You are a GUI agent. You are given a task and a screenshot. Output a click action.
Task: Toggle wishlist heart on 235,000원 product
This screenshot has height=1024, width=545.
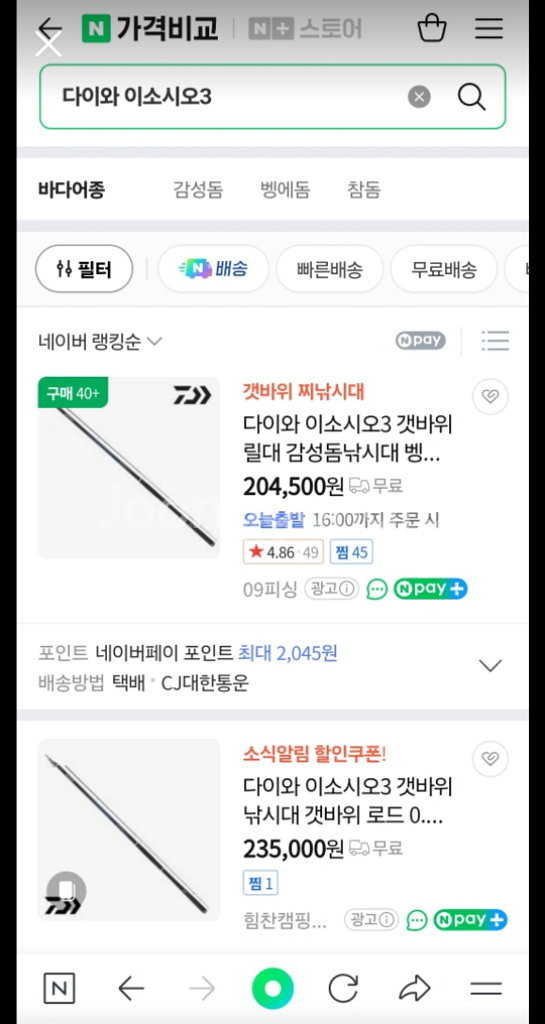click(x=490, y=758)
